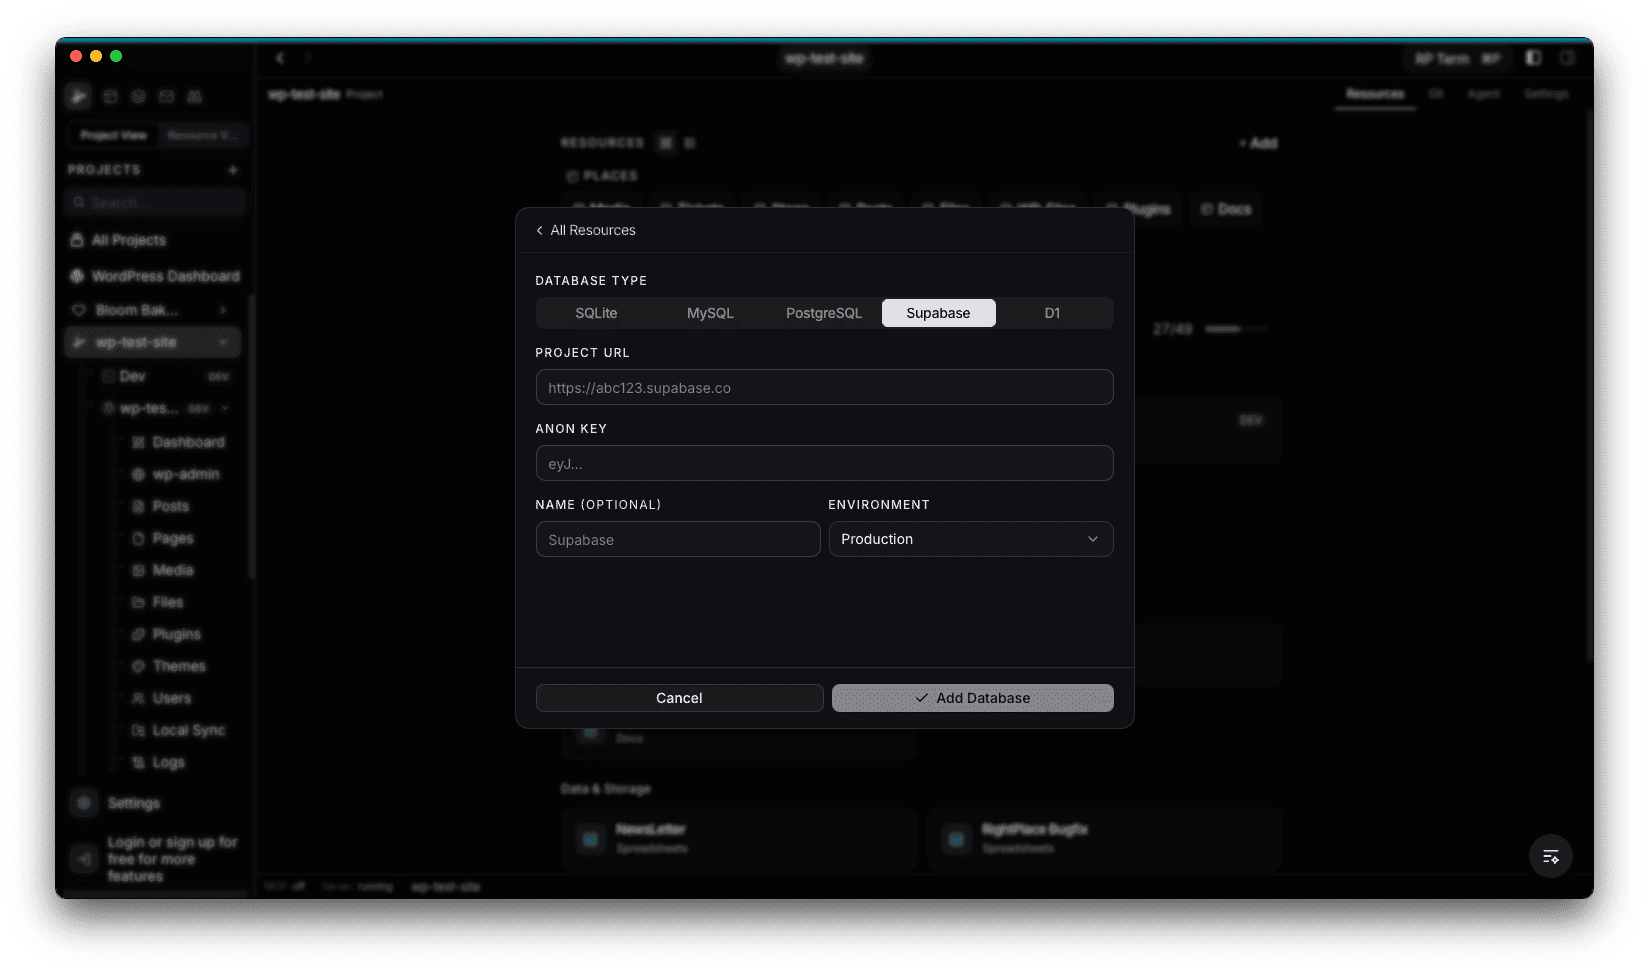Click the layers stack icon in the top sidebar

click(138, 96)
